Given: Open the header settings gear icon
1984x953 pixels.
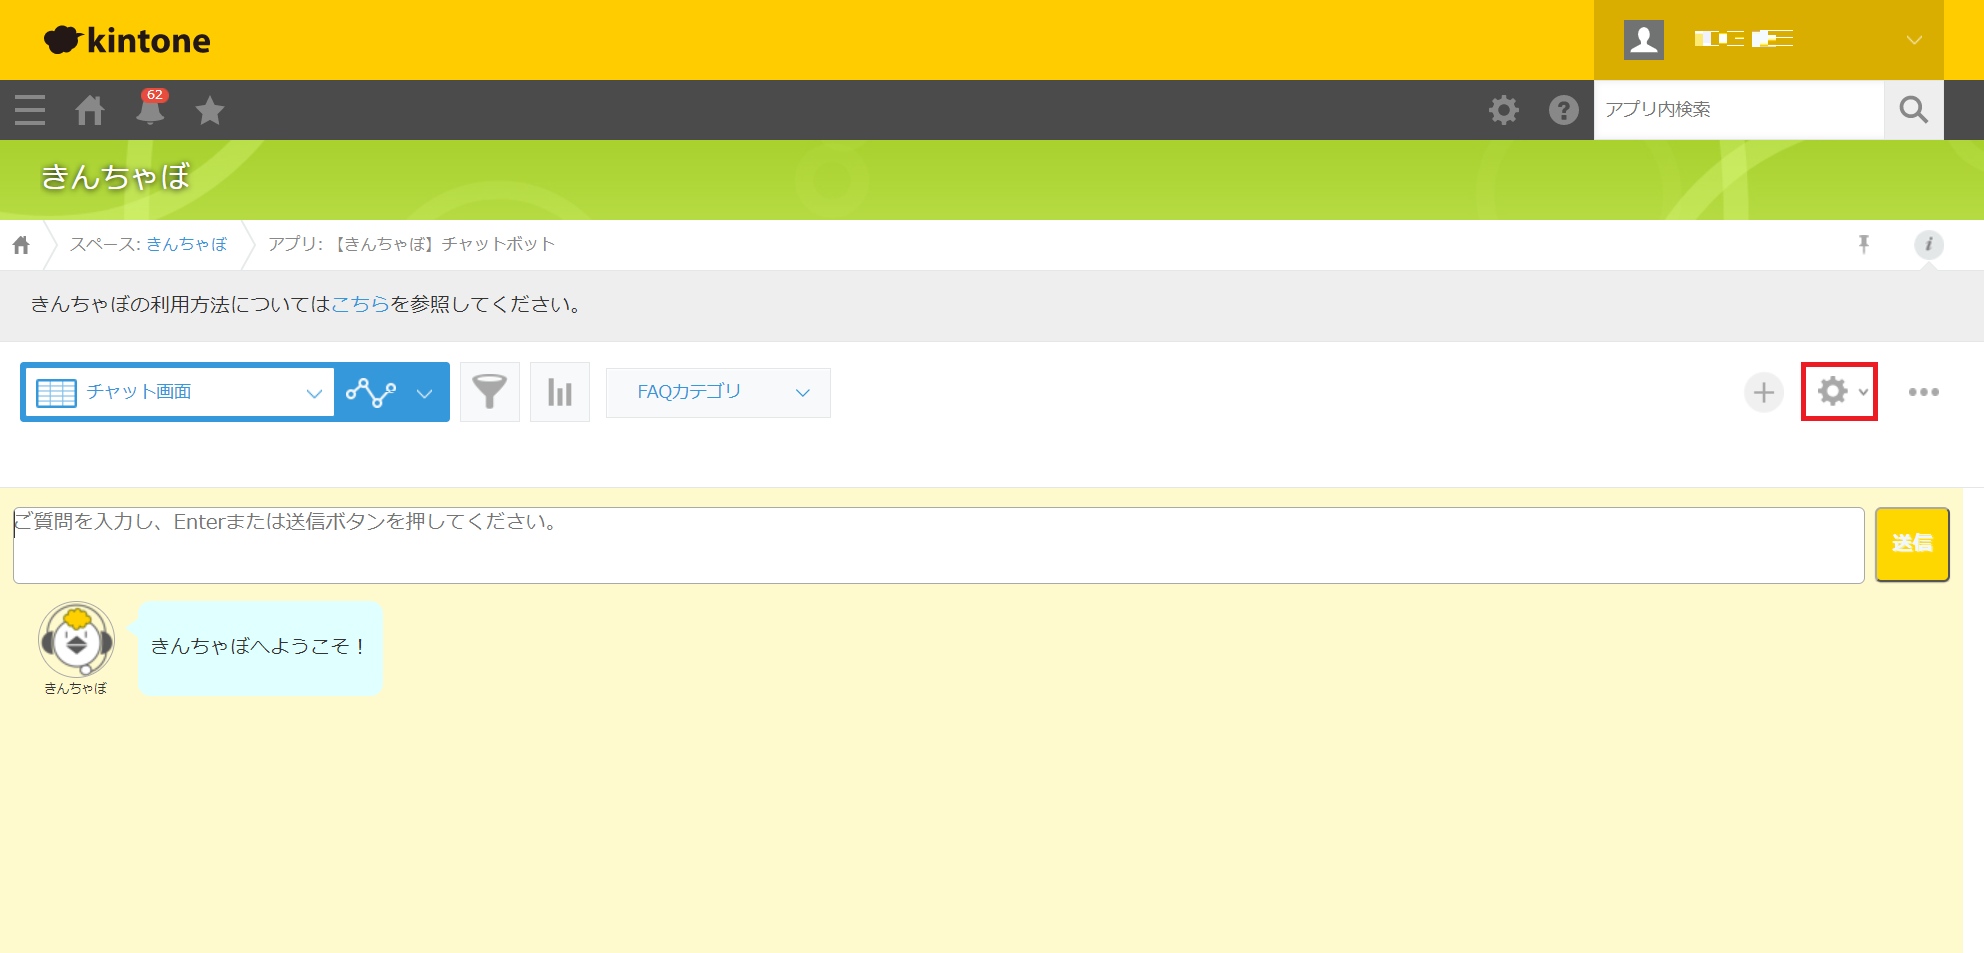Looking at the screenshot, I should click(x=1503, y=110).
